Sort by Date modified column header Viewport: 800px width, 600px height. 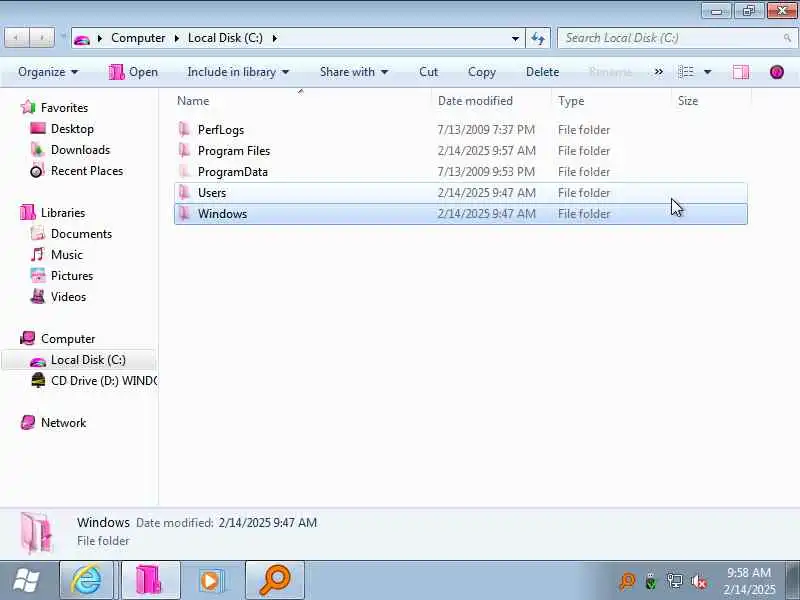pyautogui.click(x=492, y=101)
